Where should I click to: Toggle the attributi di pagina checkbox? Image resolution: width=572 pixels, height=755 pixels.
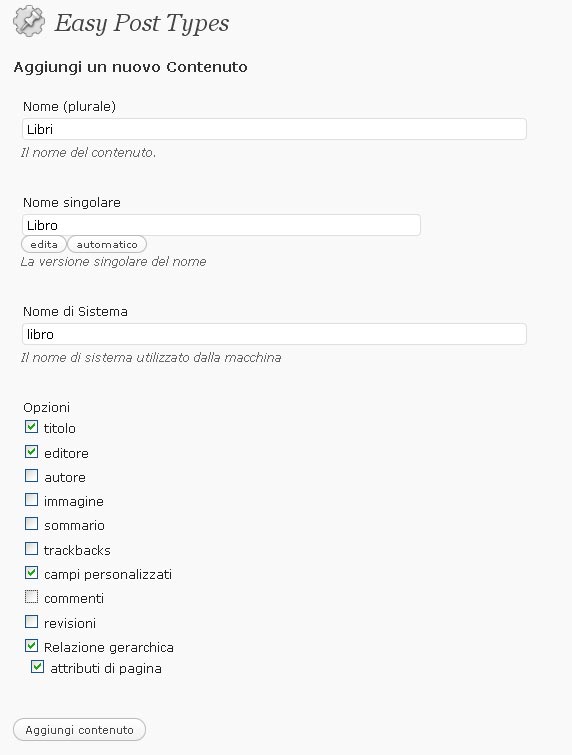click(x=38, y=667)
